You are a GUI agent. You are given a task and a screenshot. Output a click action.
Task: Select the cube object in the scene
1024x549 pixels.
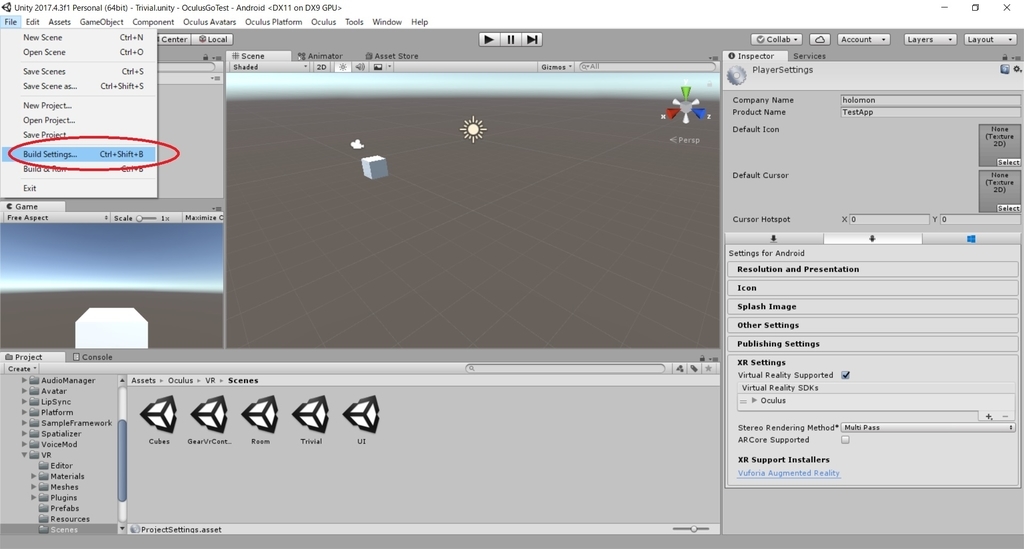pyautogui.click(x=374, y=167)
